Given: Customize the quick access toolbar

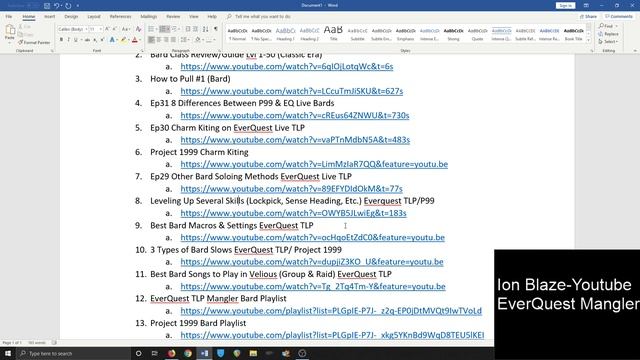Looking at the screenshot, I should pyautogui.click(x=78, y=6).
